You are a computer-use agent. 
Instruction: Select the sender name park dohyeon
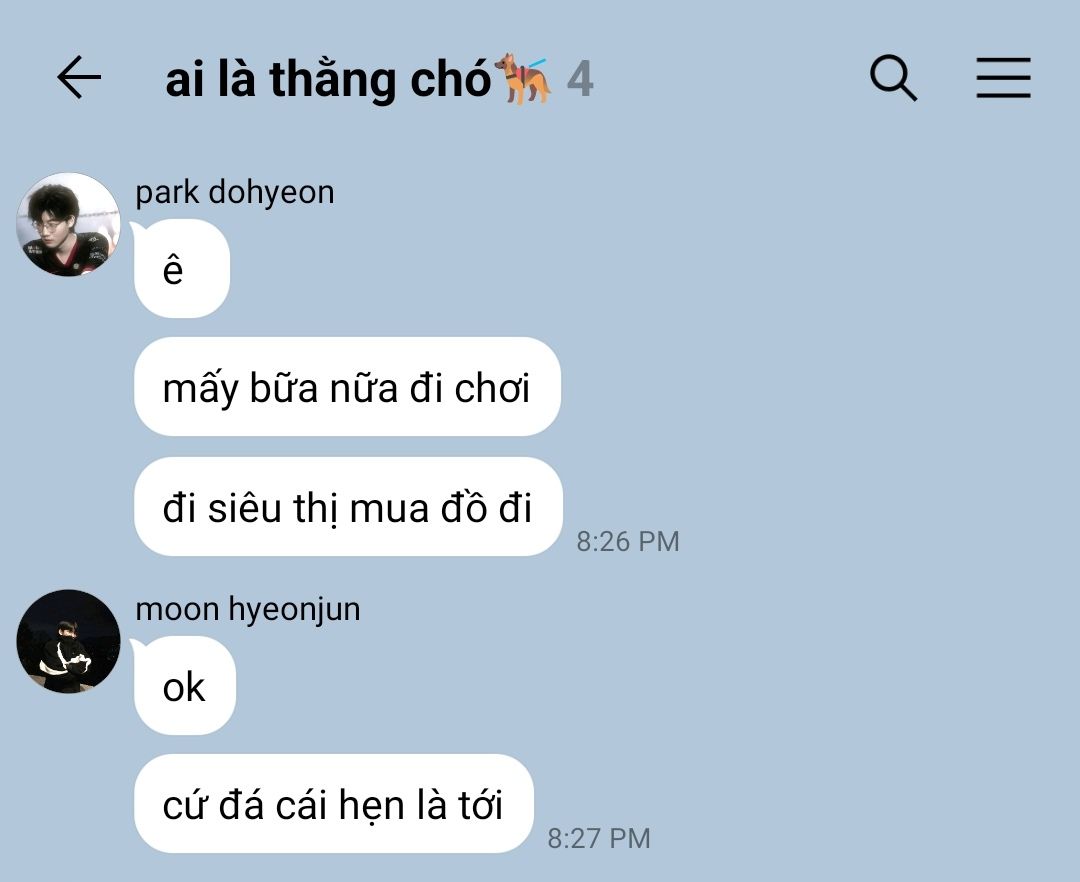235,192
